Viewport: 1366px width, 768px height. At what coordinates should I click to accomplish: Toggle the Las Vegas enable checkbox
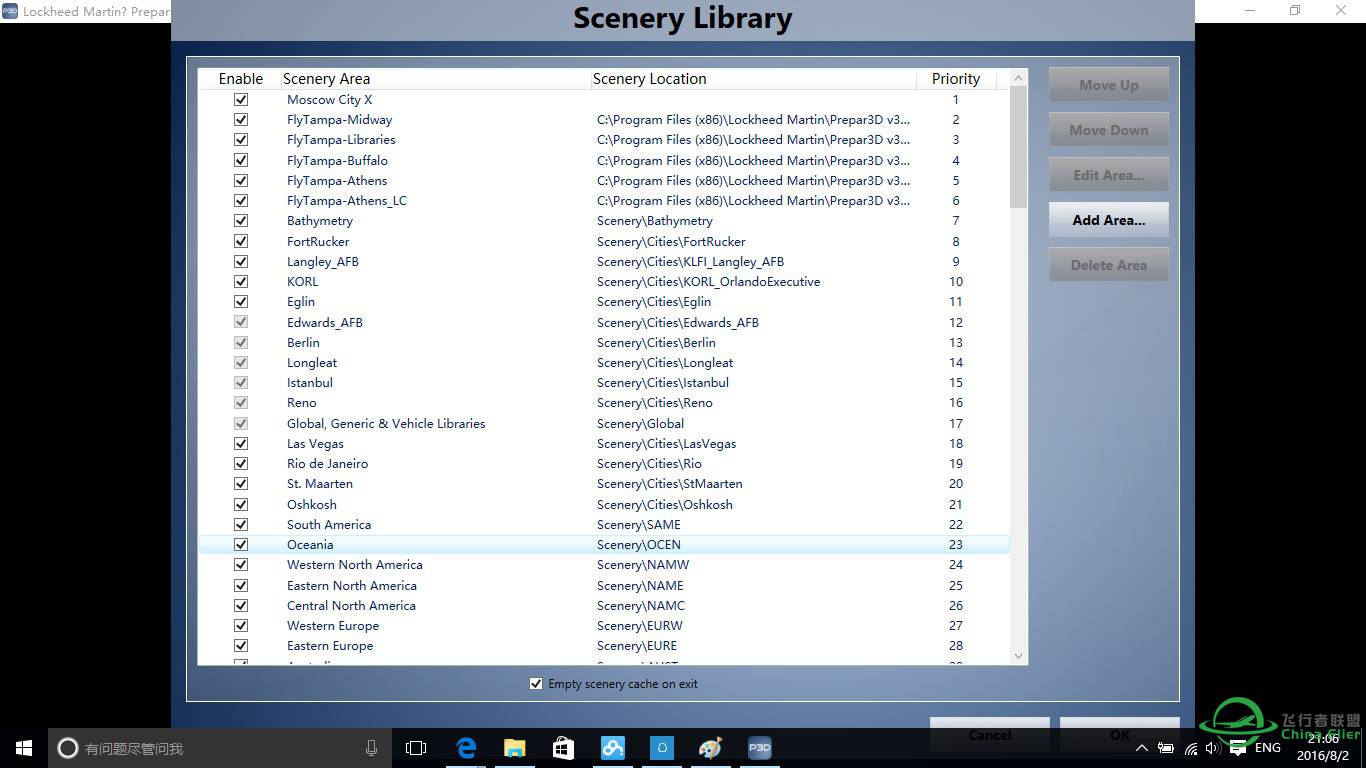pos(241,443)
